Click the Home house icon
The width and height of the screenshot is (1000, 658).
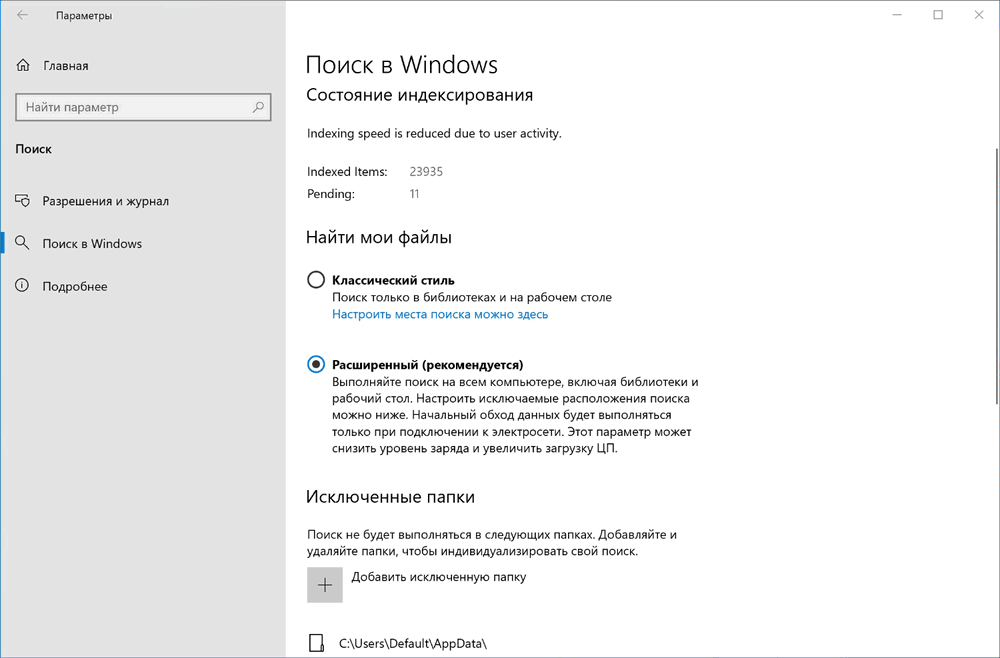click(23, 65)
